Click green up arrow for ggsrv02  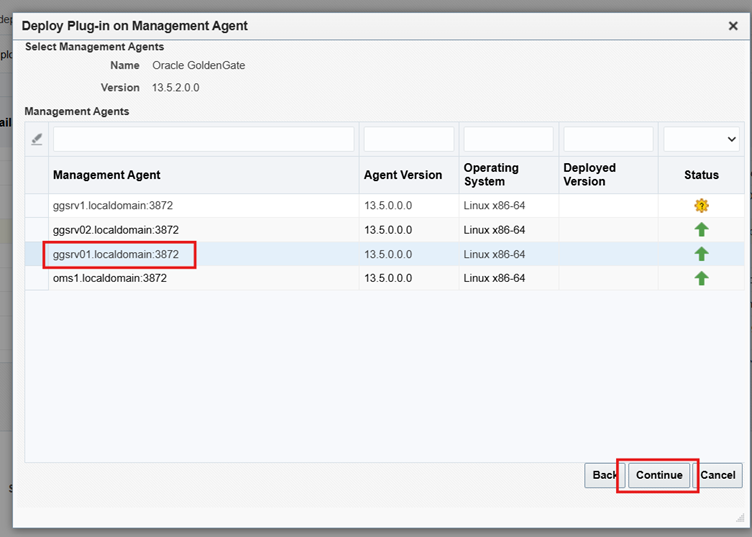point(701,230)
